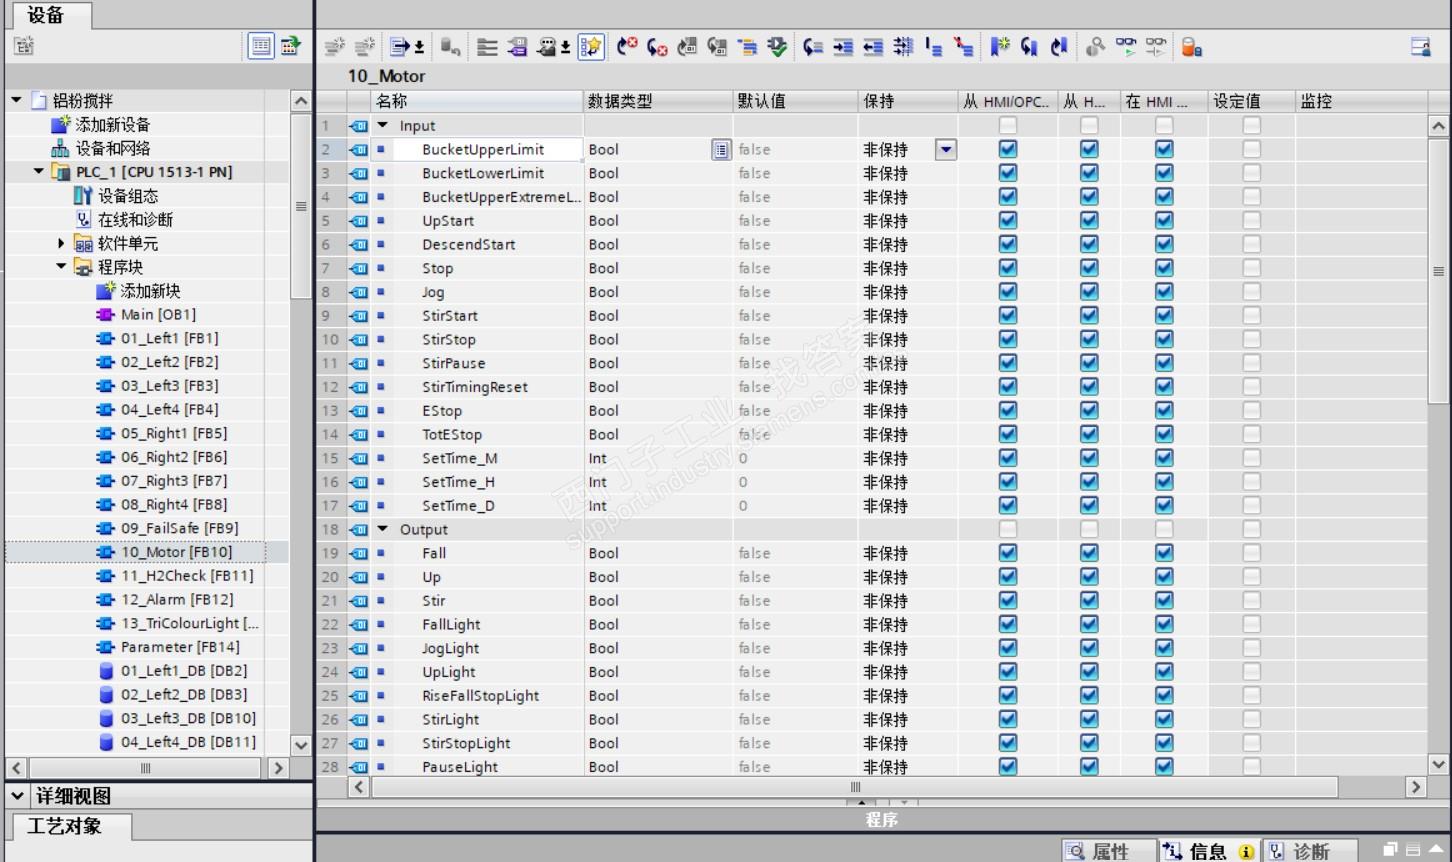1452x862 pixels.
Task: Click the glasses monitoring icon in toolbar
Action: tap(1126, 47)
